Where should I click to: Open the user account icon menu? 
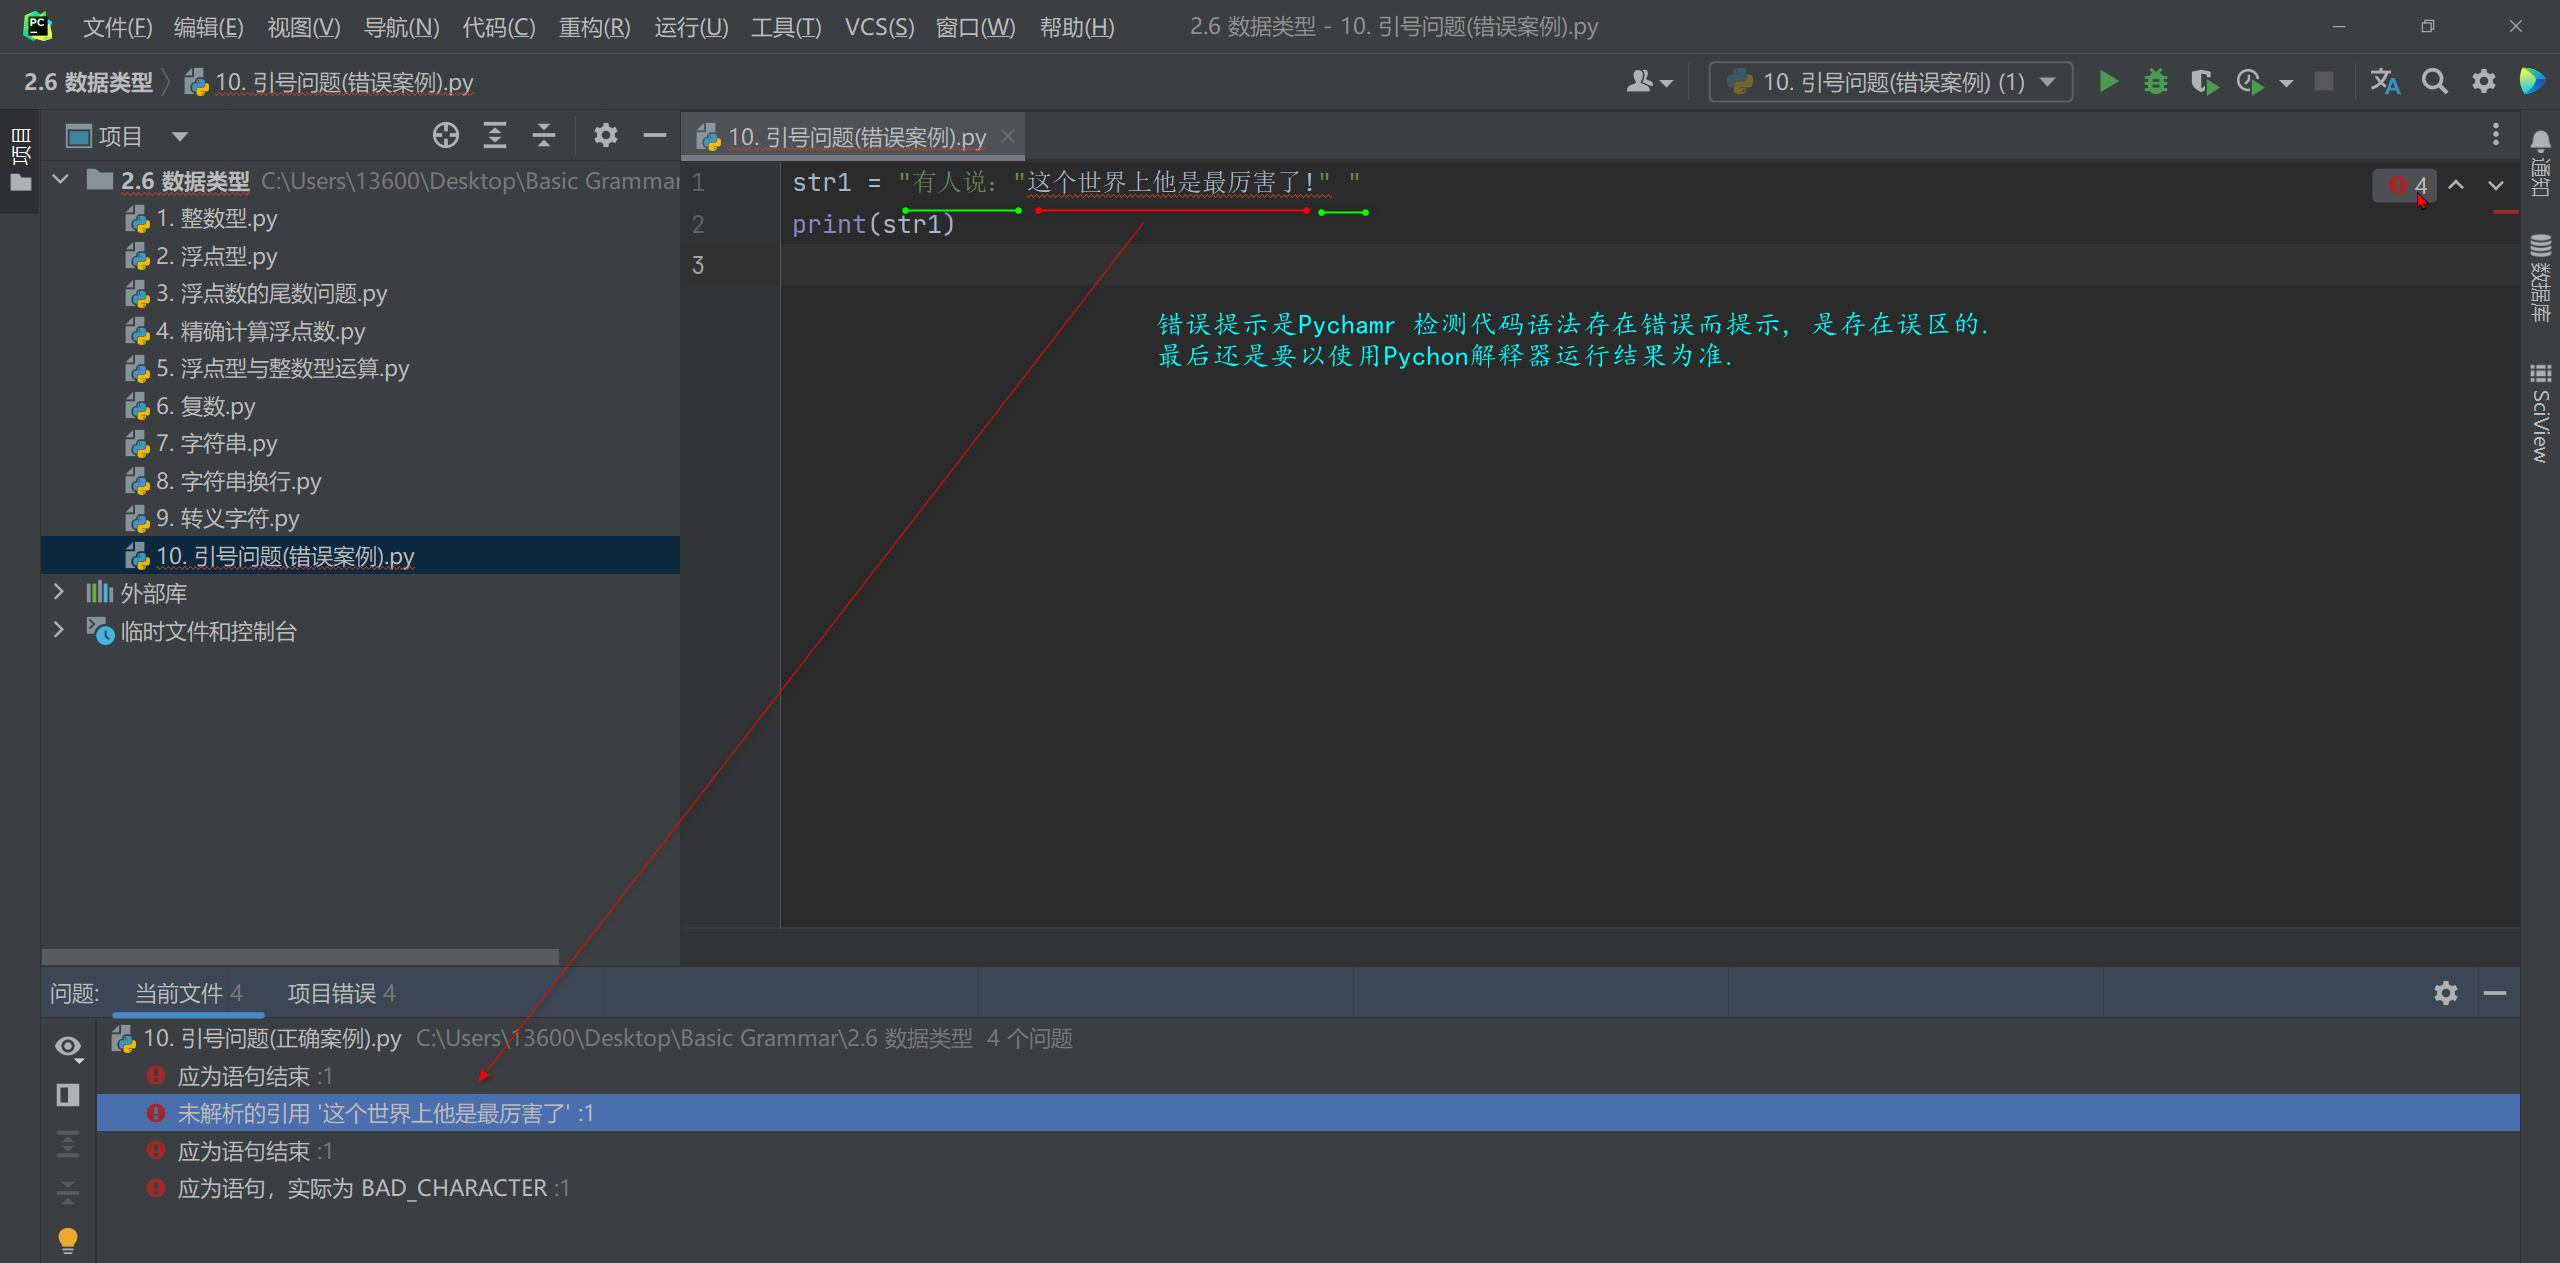1648,82
